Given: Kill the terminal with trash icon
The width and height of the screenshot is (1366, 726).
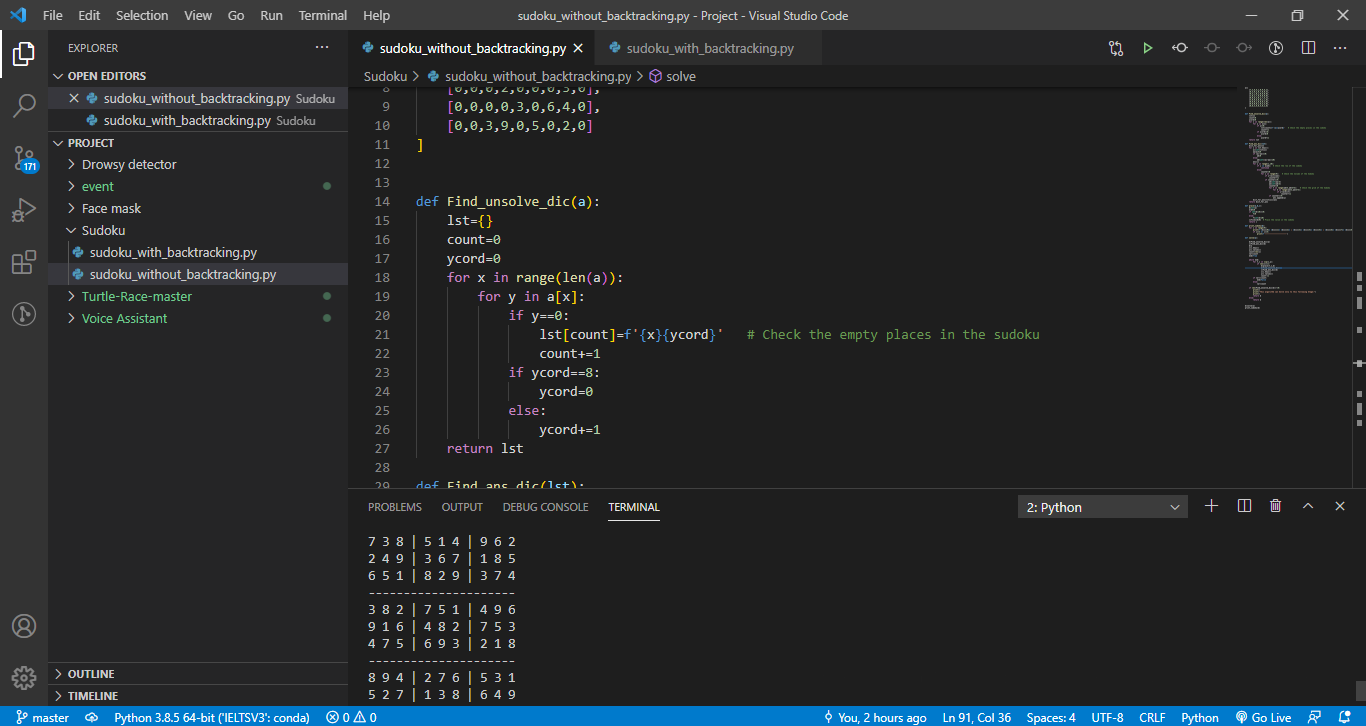Looking at the screenshot, I should tap(1276, 506).
